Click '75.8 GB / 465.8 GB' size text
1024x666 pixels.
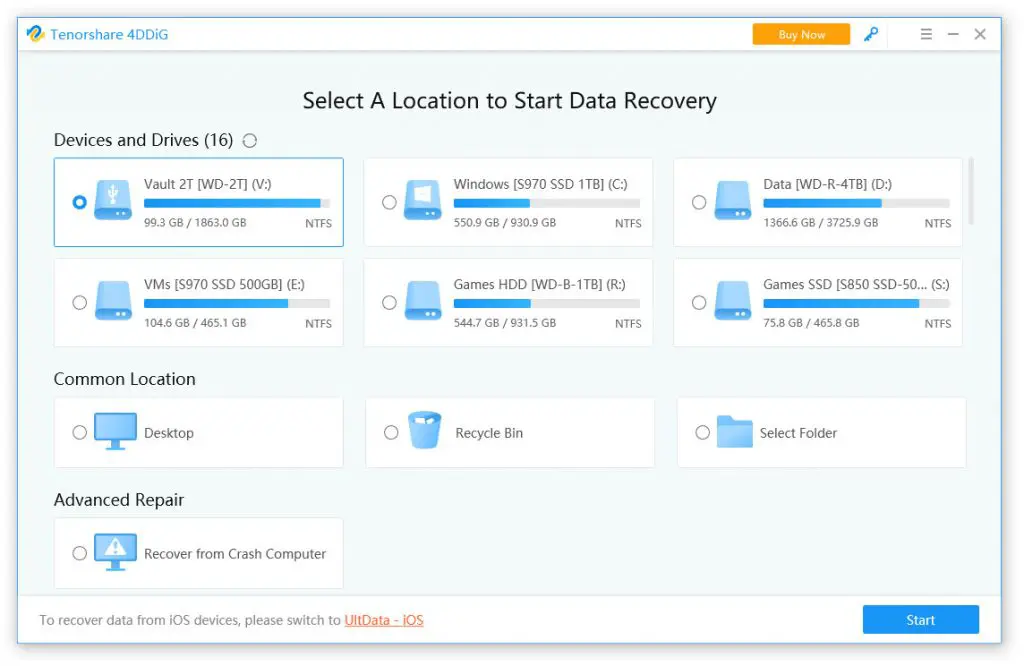811,323
